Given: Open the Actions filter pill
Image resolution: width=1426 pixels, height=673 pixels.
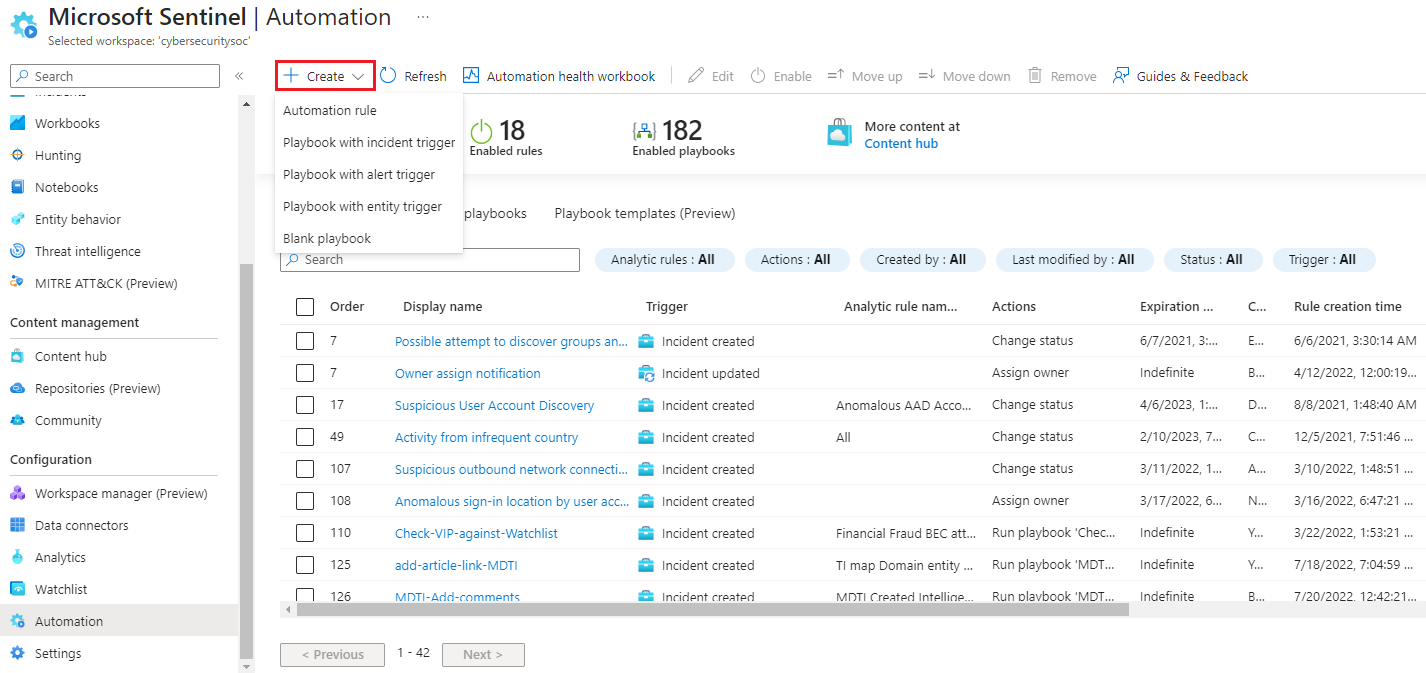Looking at the screenshot, I should 797,260.
